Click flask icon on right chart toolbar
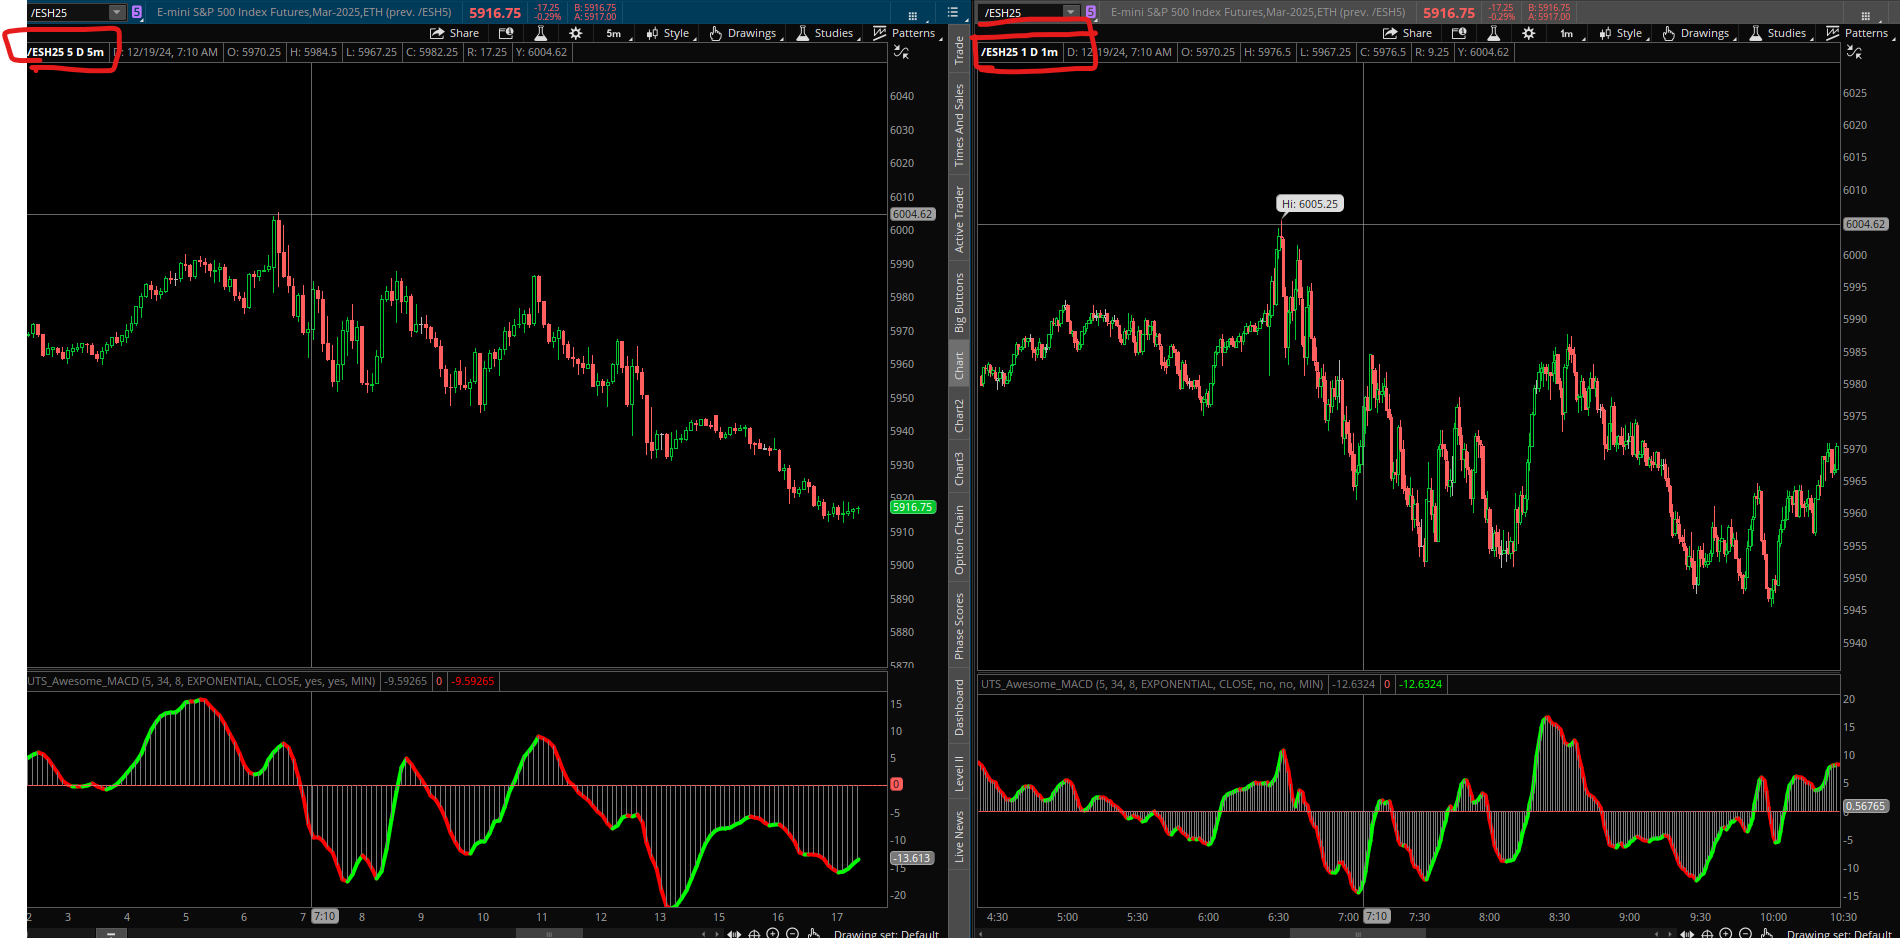The image size is (1900, 938). (x=1494, y=33)
